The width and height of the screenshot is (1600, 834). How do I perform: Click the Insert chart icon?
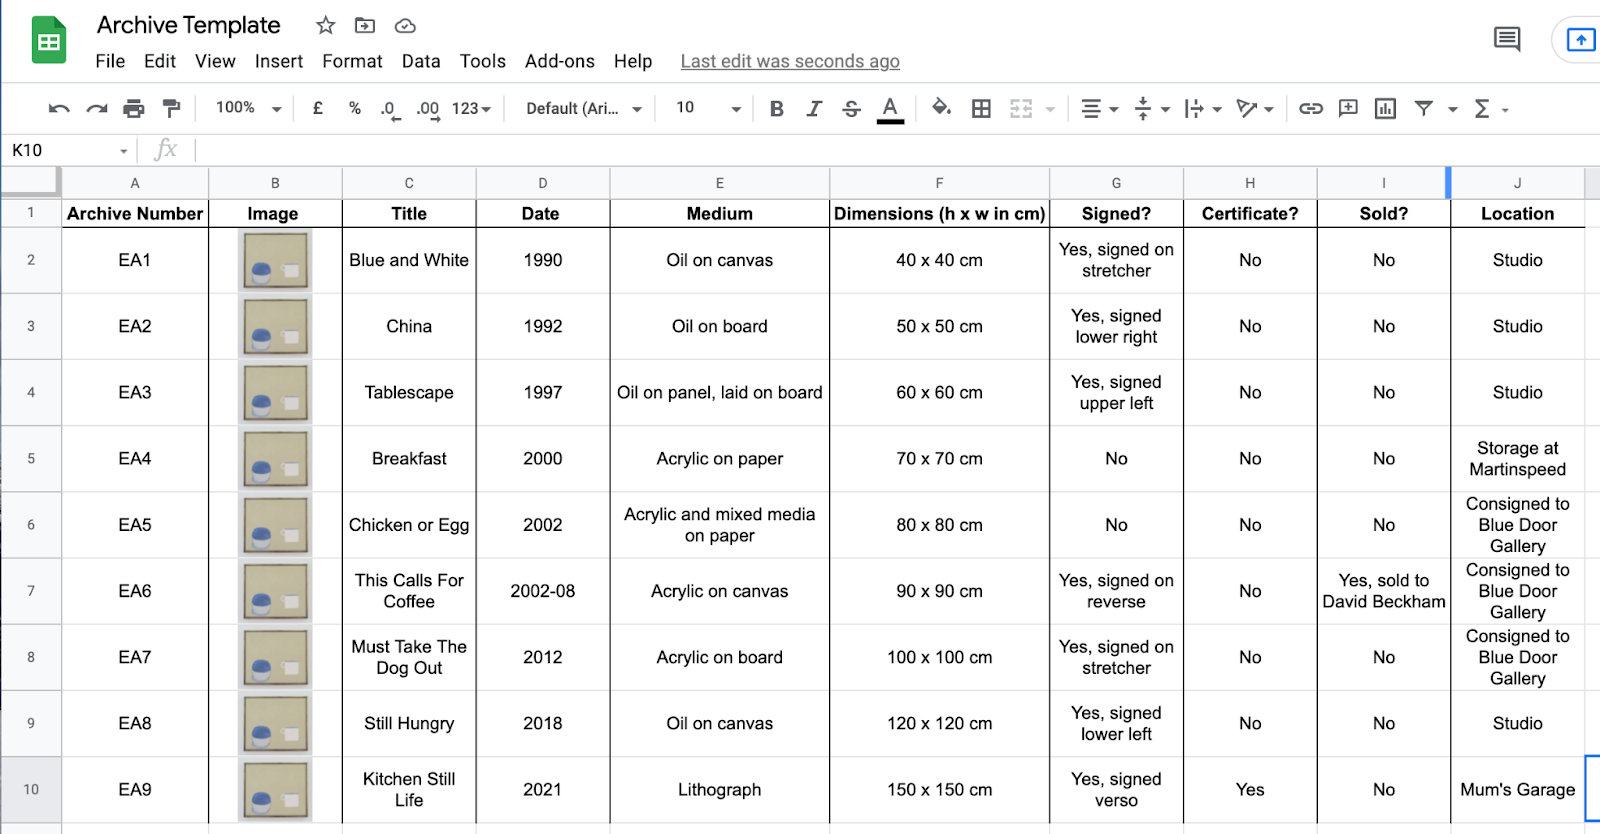pyautogui.click(x=1385, y=109)
